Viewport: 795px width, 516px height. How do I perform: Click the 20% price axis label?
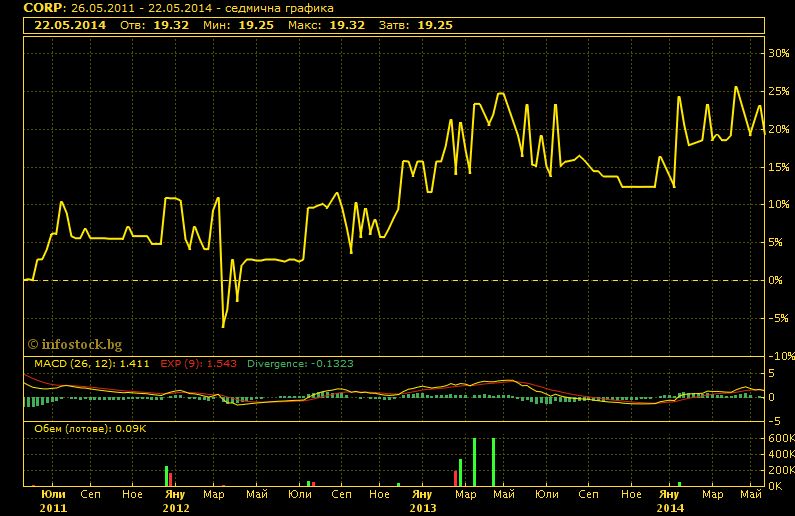click(779, 129)
